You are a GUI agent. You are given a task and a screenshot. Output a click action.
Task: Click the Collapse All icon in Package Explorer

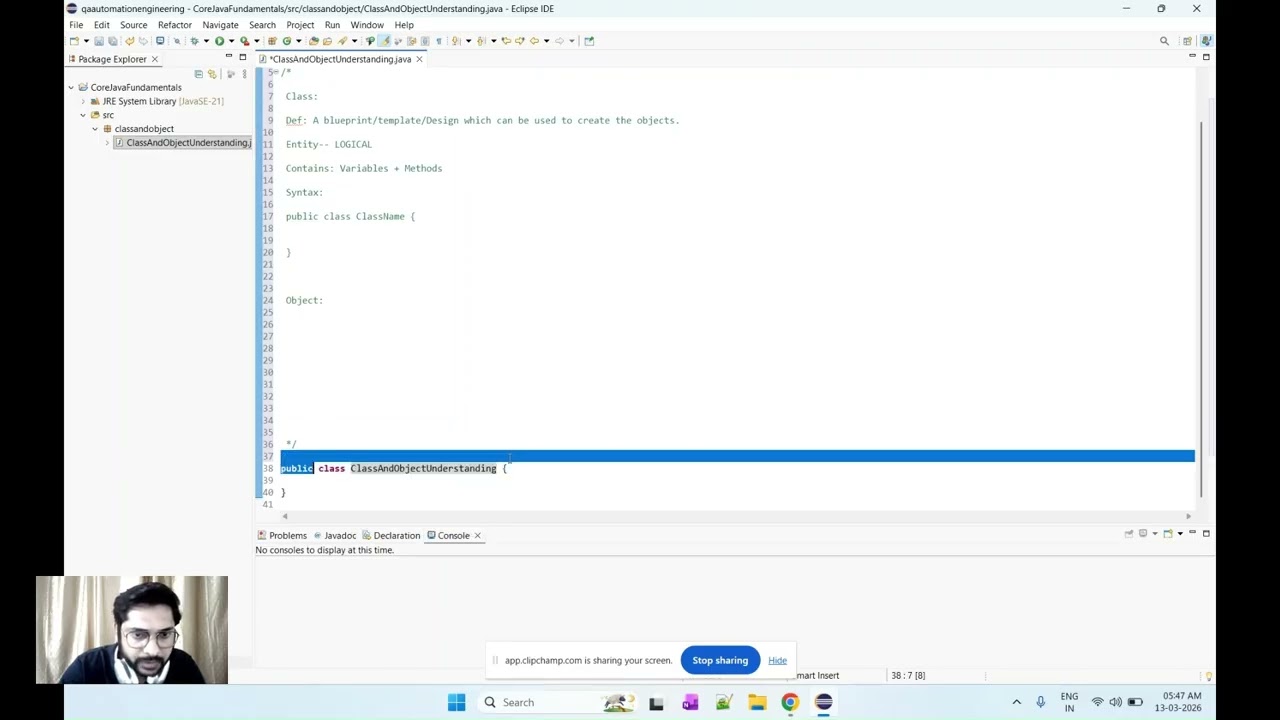tap(198, 74)
